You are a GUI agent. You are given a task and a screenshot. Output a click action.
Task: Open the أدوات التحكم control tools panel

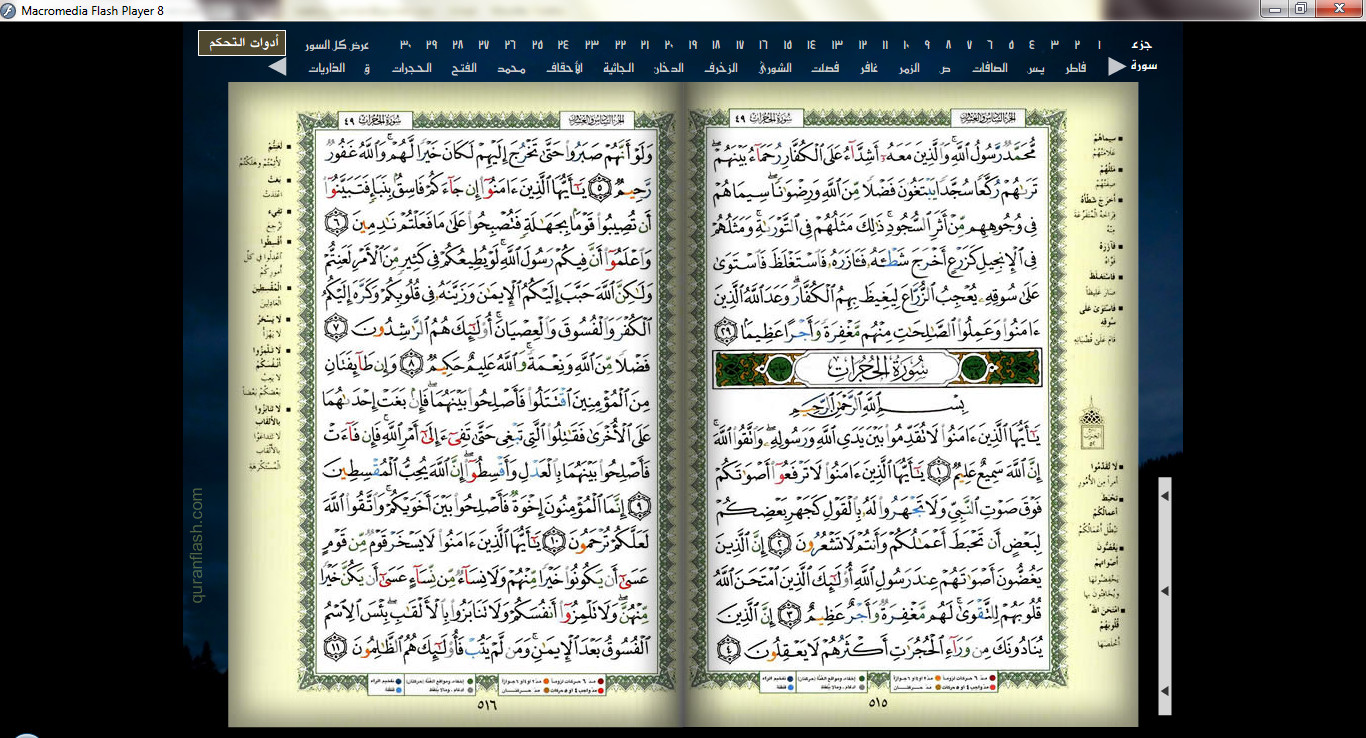pos(242,45)
